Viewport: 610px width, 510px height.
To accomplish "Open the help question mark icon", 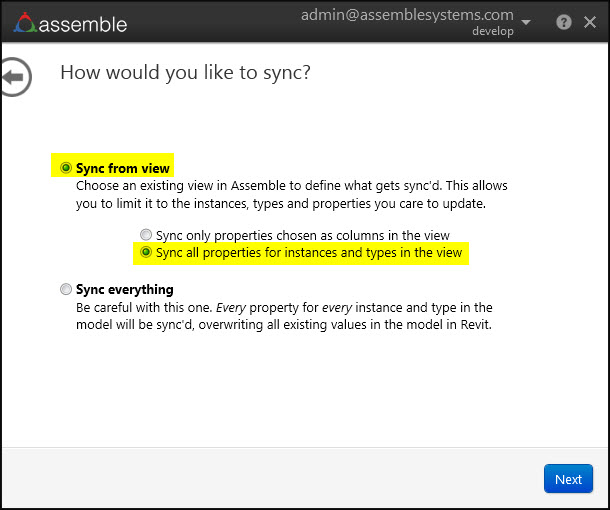I will click(564, 21).
